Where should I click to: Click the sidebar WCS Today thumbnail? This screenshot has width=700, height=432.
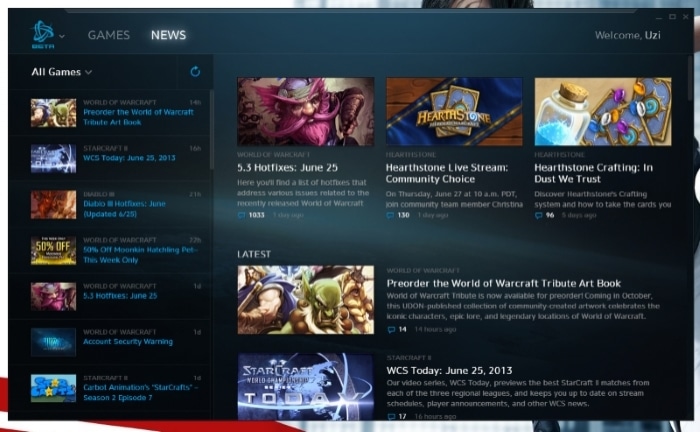point(54,158)
